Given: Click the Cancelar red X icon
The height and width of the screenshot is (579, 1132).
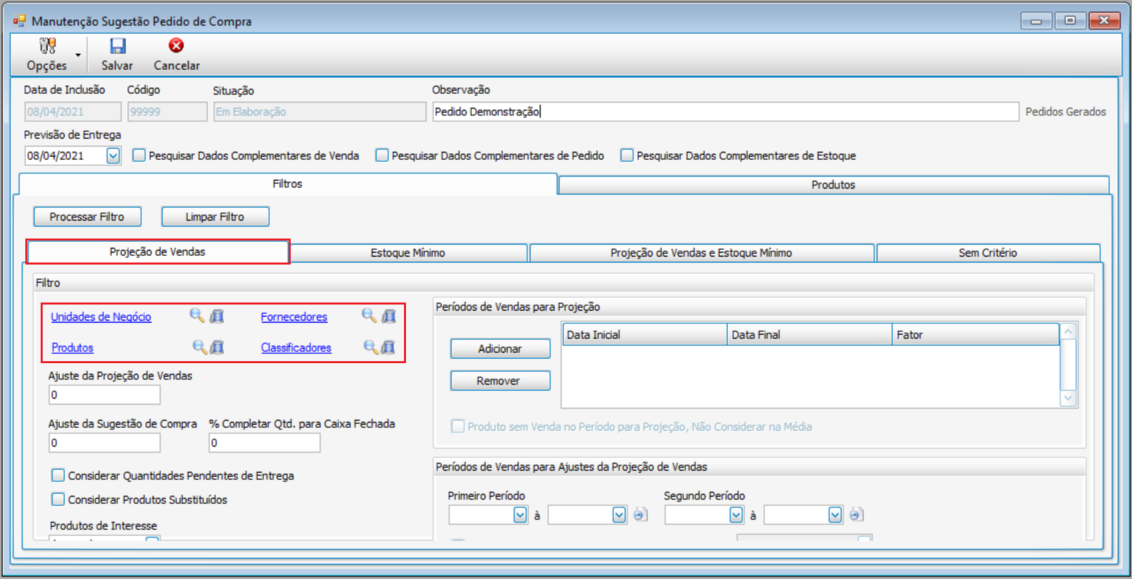Looking at the screenshot, I should click(x=176, y=46).
